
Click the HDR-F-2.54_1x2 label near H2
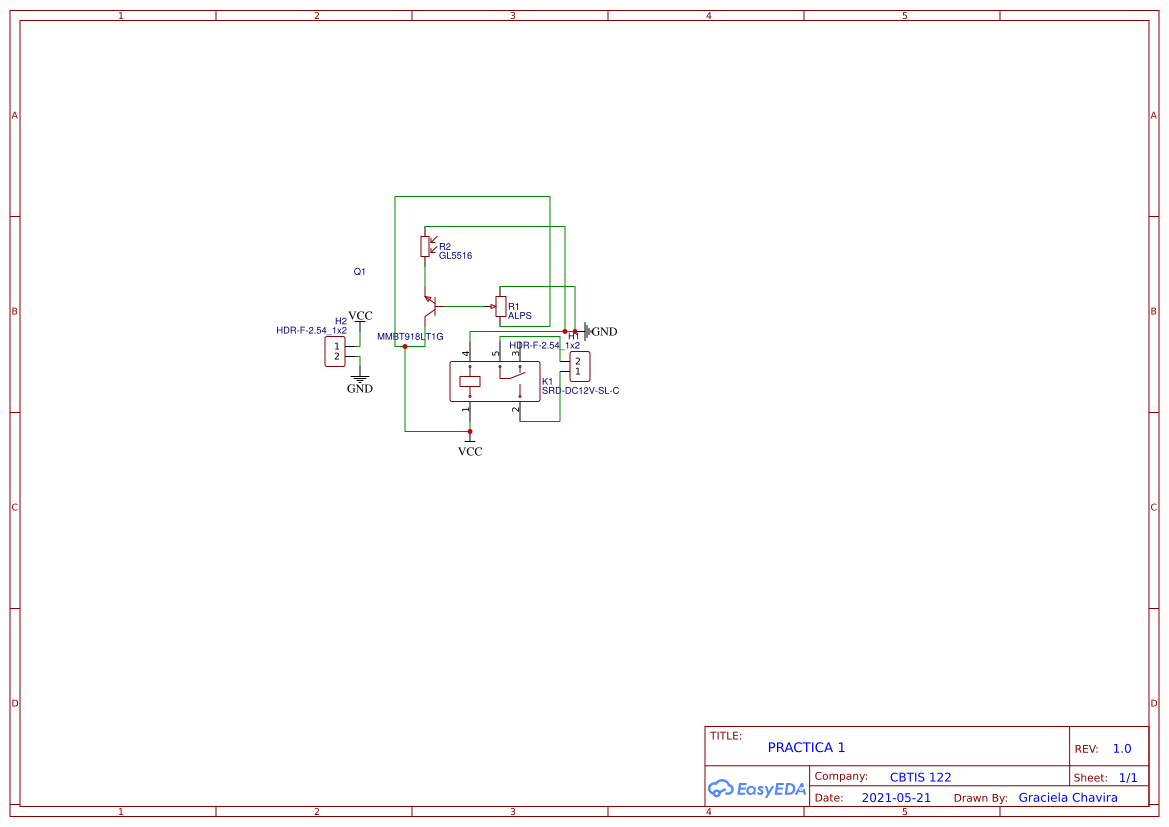pyautogui.click(x=311, y=330)
